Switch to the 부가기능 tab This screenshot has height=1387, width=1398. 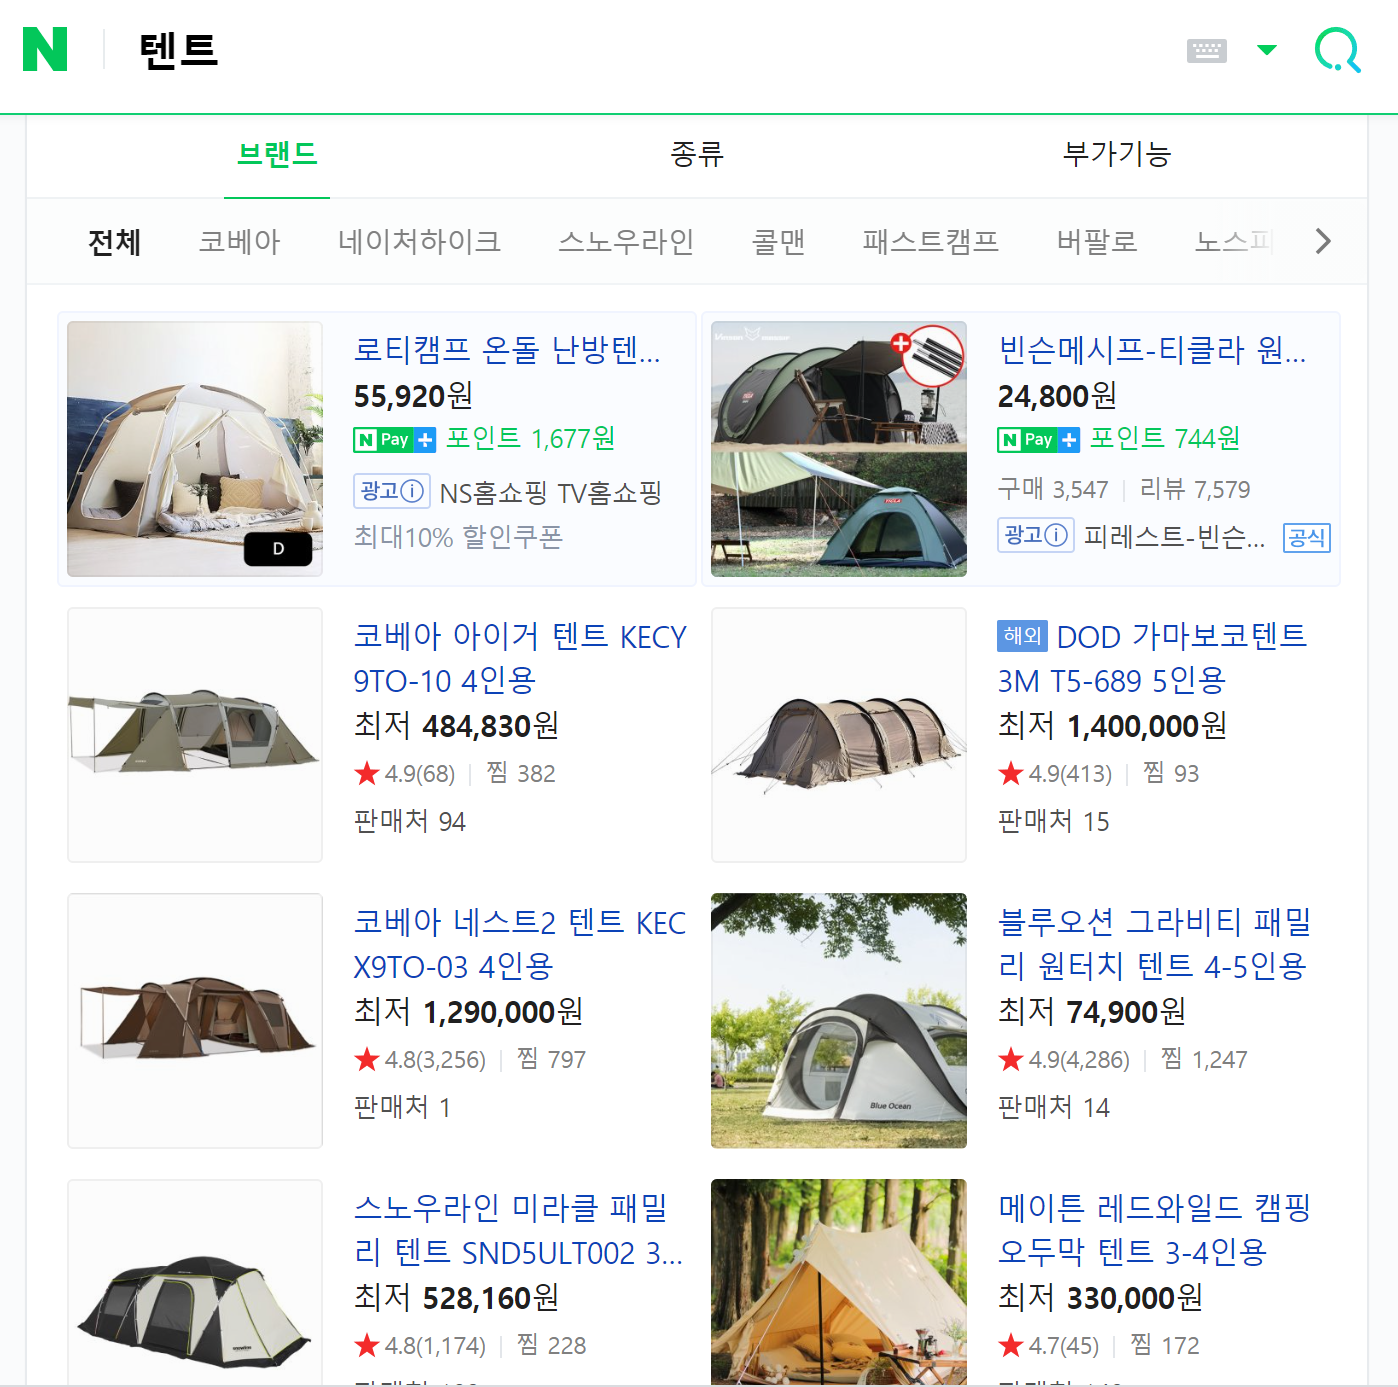1117,155
